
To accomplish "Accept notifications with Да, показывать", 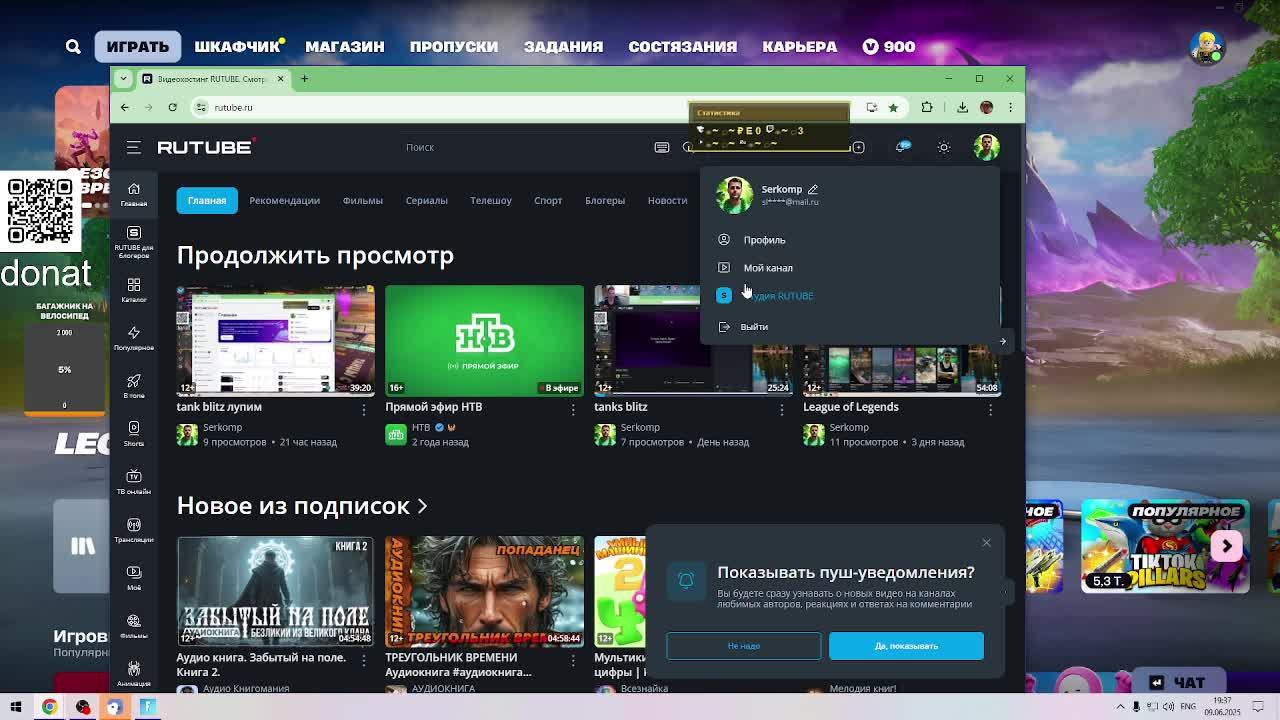I will [x=906, y=646].
